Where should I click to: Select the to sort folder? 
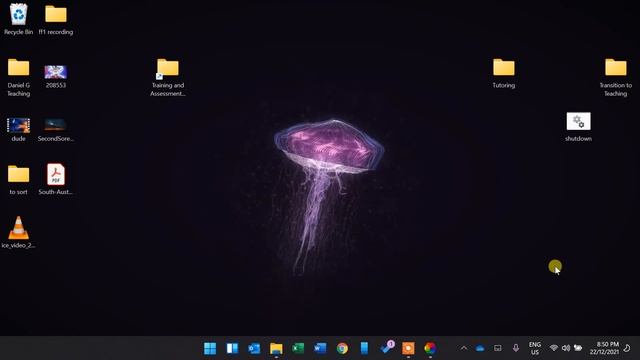point(18,180)
